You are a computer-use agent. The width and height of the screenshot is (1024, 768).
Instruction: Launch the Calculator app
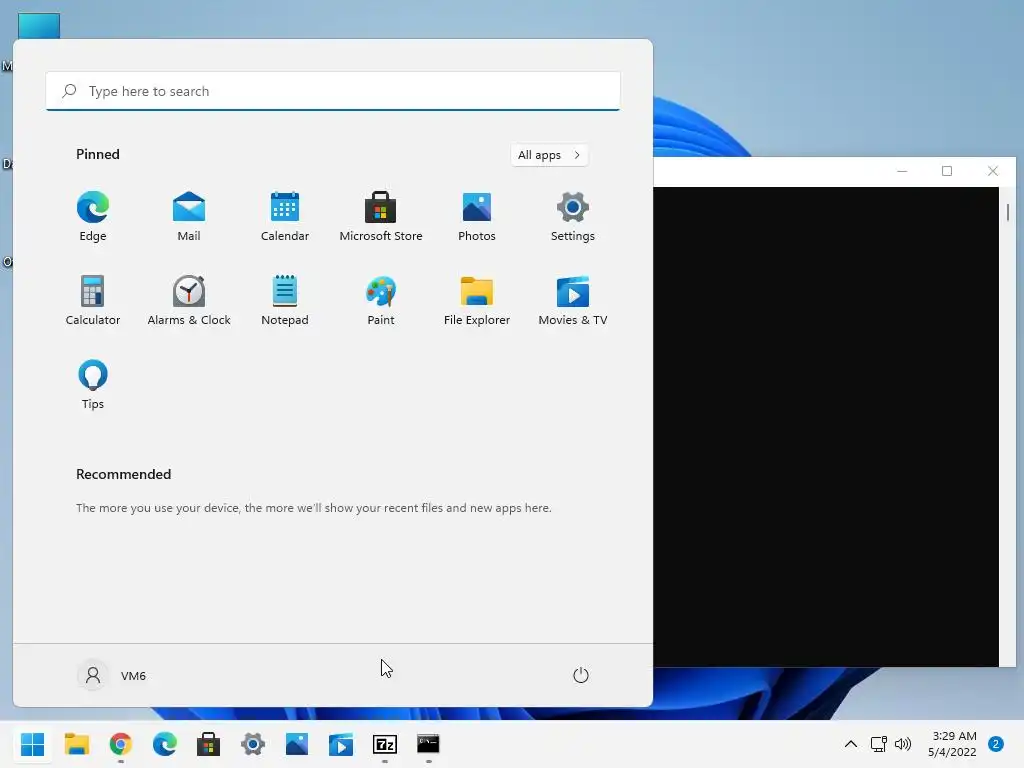pyautogui.click(x=93, y=300)
